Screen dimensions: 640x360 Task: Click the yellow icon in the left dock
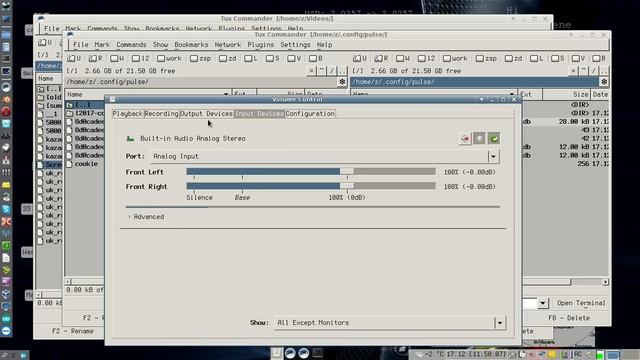click(6, 185)
